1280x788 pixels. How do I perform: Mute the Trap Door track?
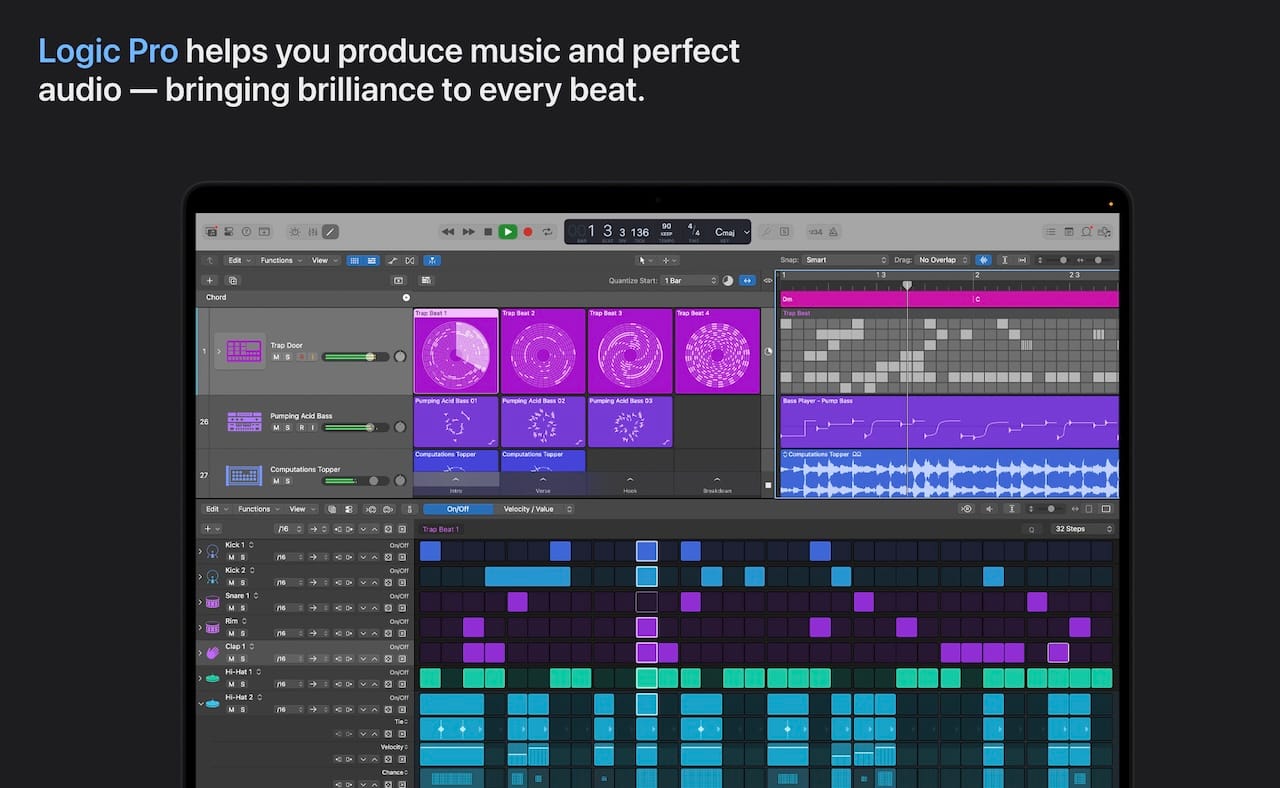276,357
